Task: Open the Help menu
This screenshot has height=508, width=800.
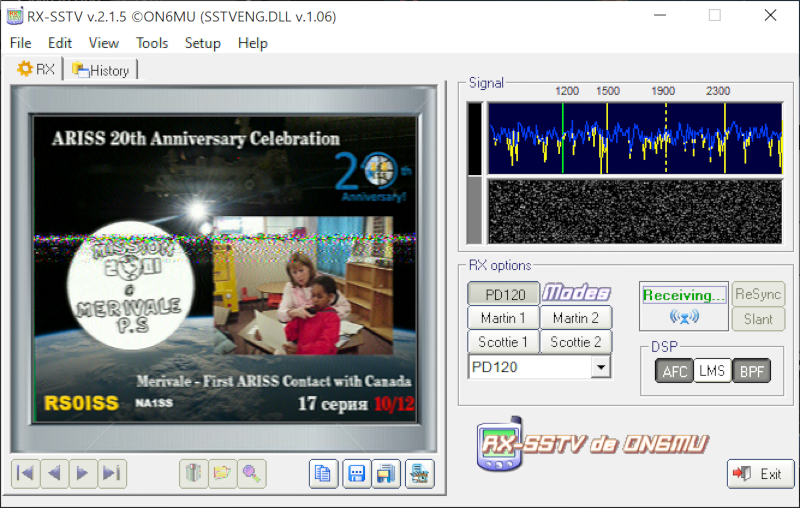Action: (253, 43)
